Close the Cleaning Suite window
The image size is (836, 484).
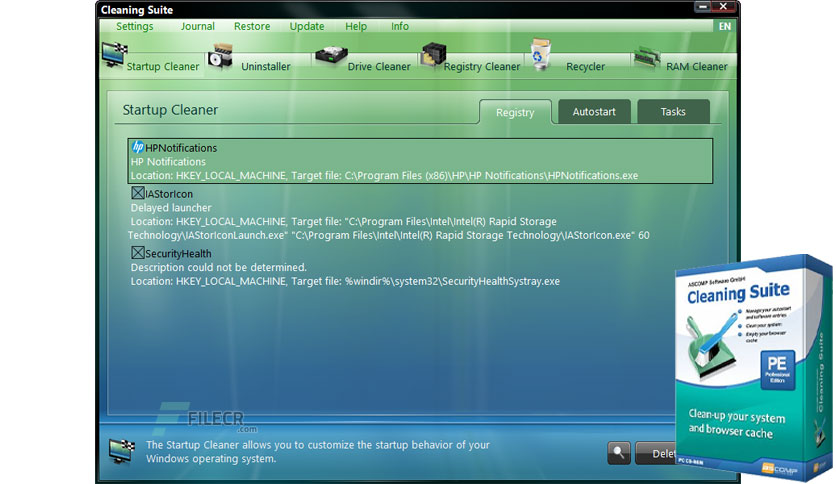(x=724, y=6)
